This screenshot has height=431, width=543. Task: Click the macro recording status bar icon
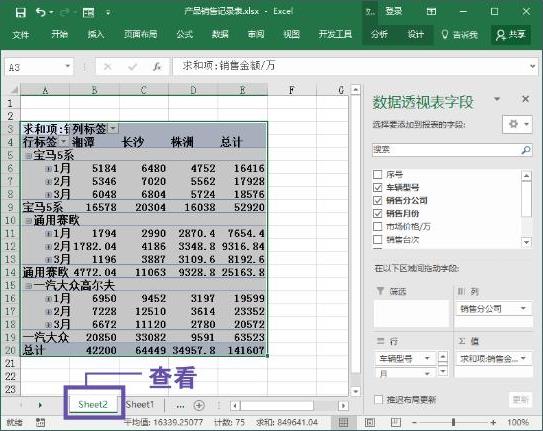[x=41, y=422]
